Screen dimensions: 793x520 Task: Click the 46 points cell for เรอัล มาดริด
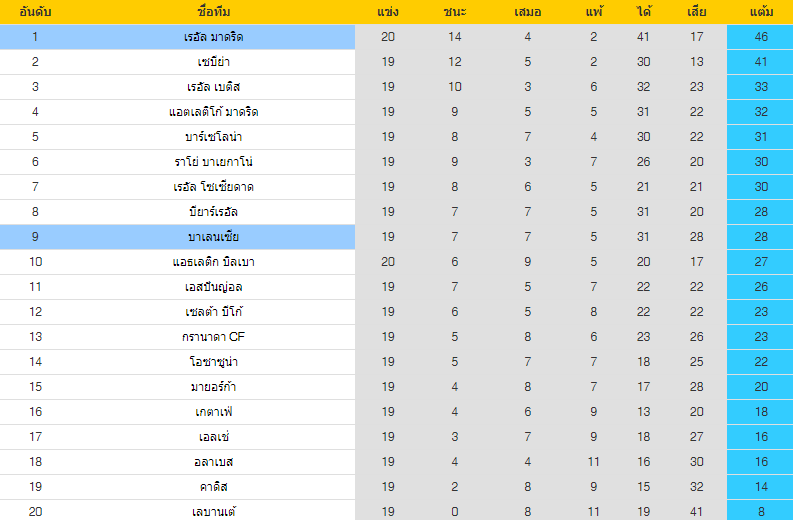pyautogui.click(x=761, y=37)
